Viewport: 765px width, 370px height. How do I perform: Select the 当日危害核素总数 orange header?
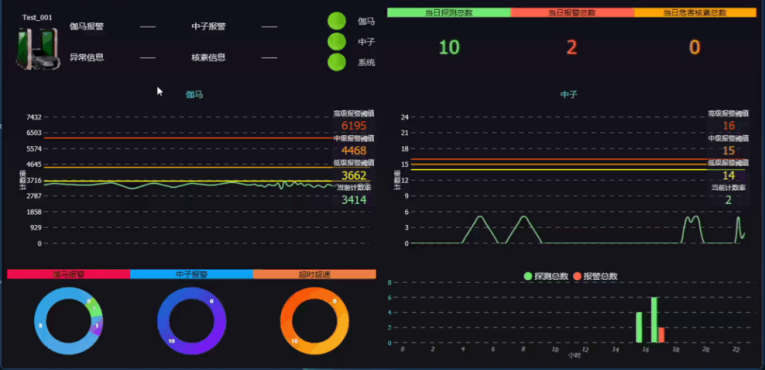pos(695,13)
